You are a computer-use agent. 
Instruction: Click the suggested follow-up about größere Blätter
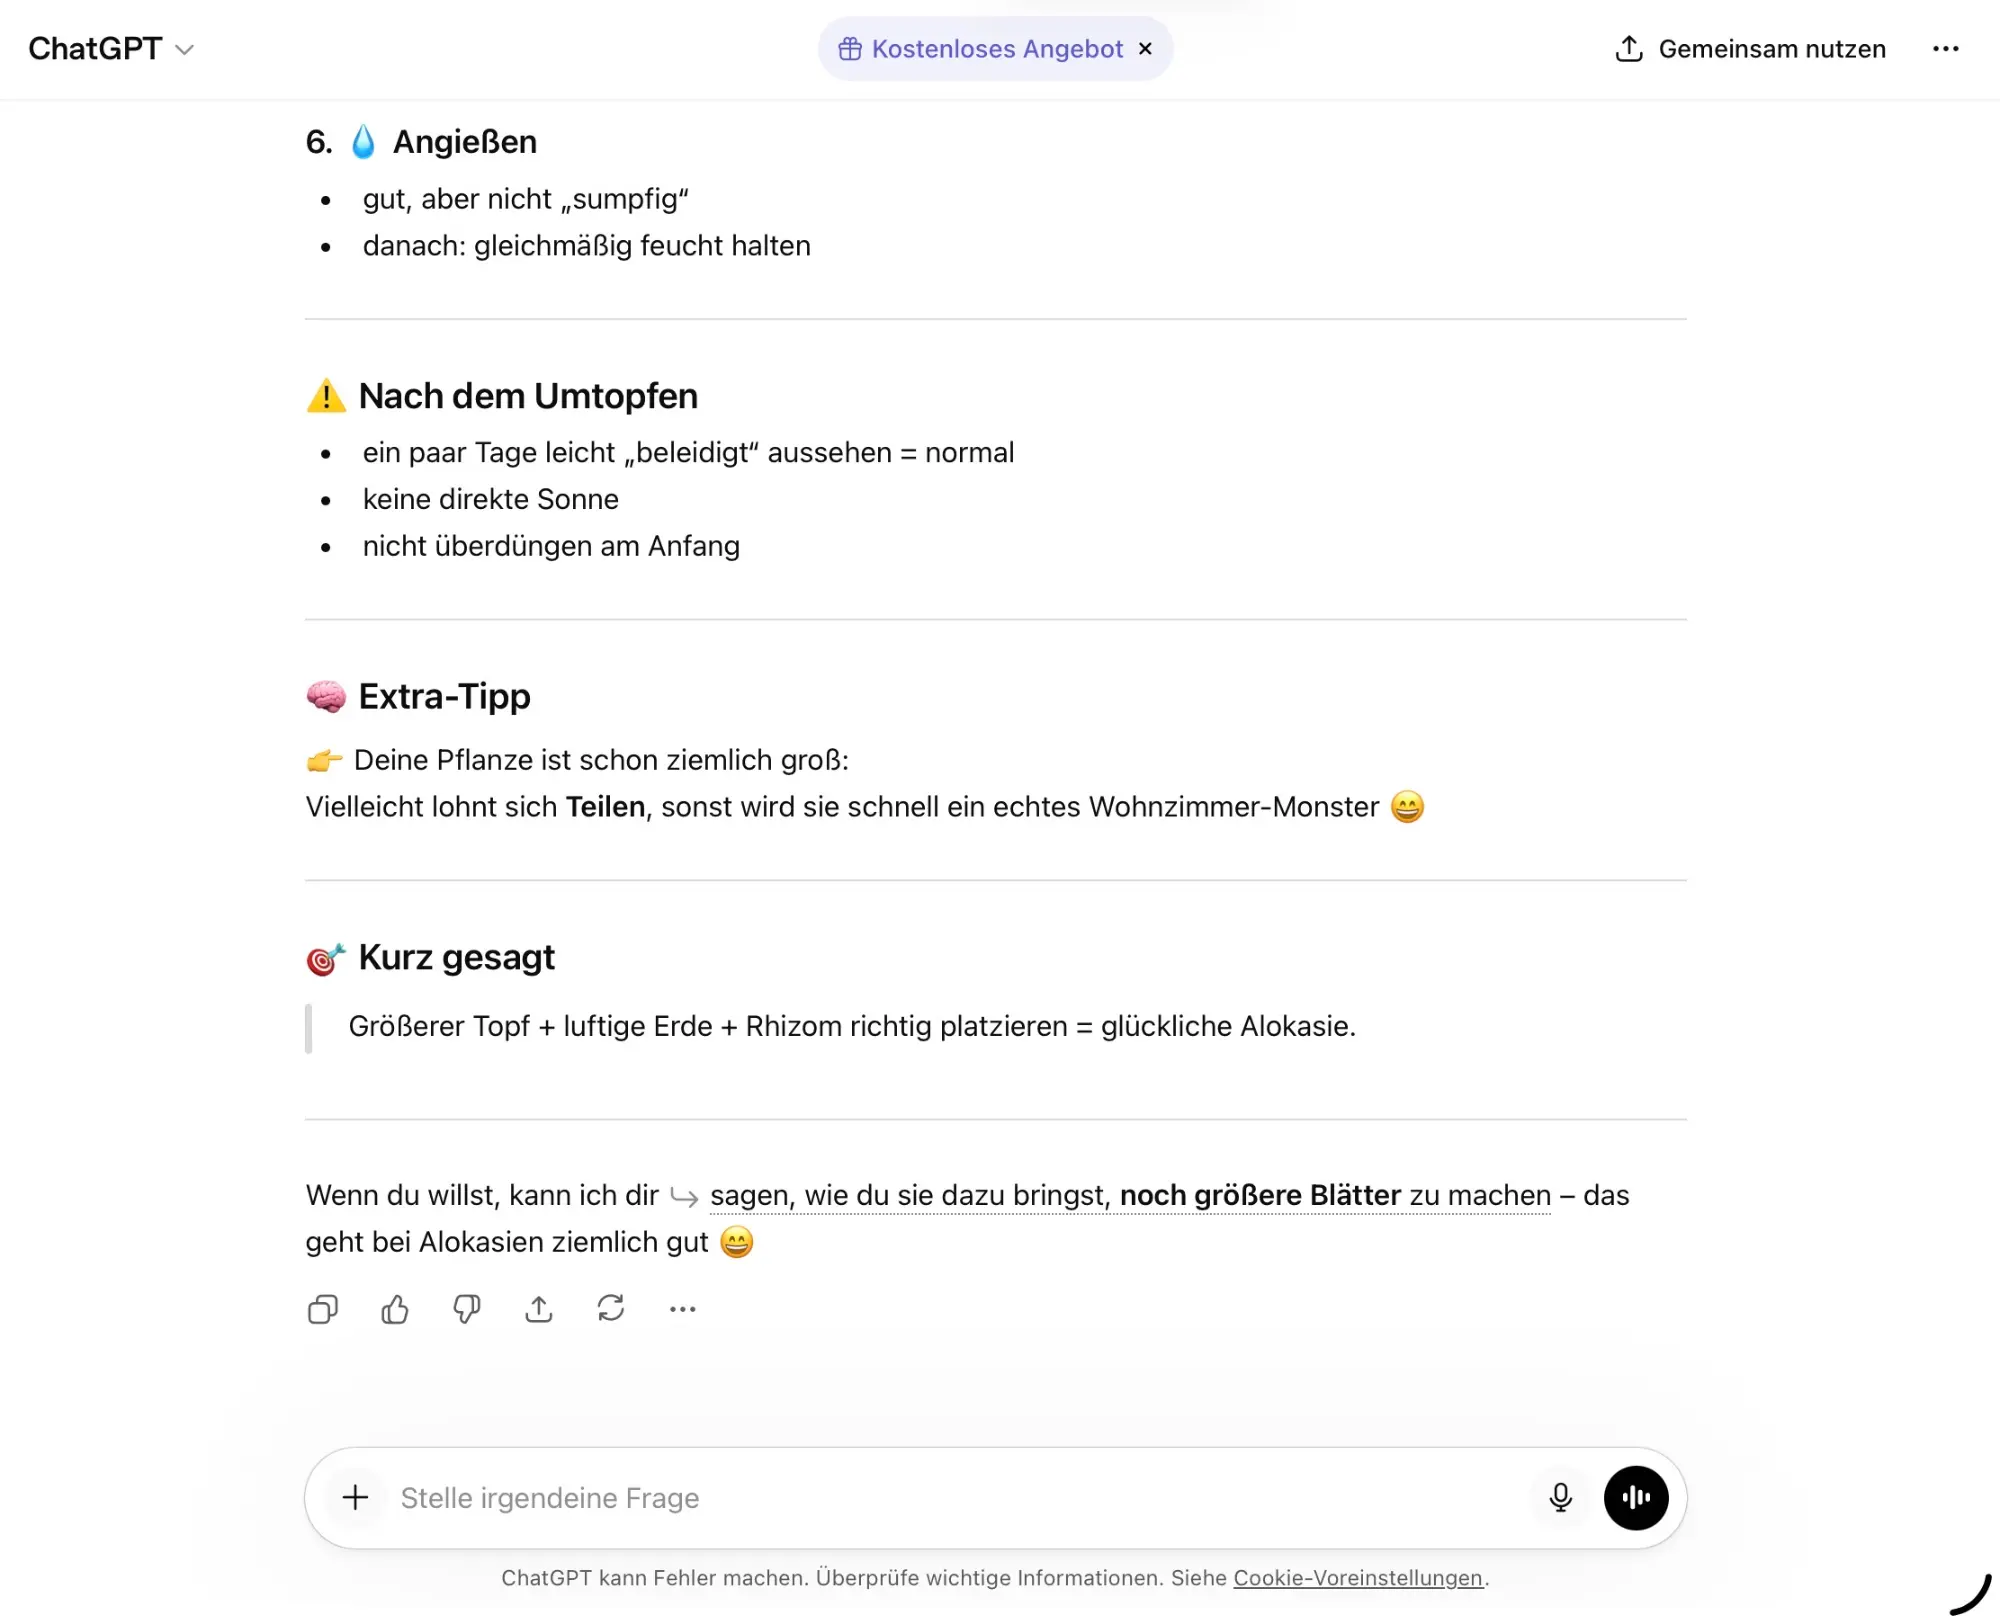[1130, 1196]
